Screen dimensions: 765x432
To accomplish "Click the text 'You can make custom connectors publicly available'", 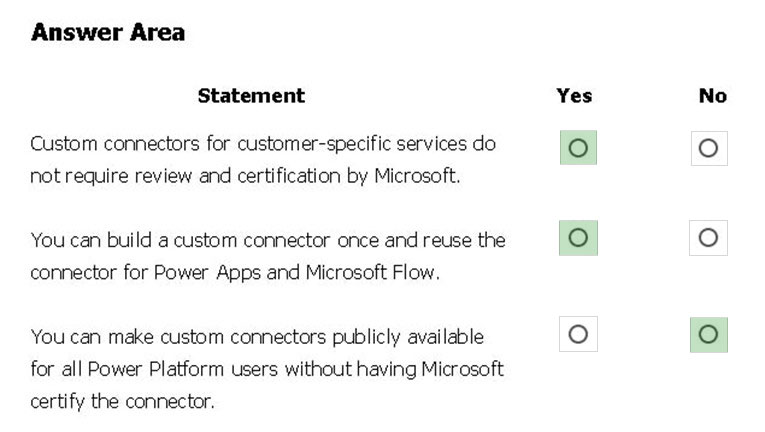I will coord(257,337).
